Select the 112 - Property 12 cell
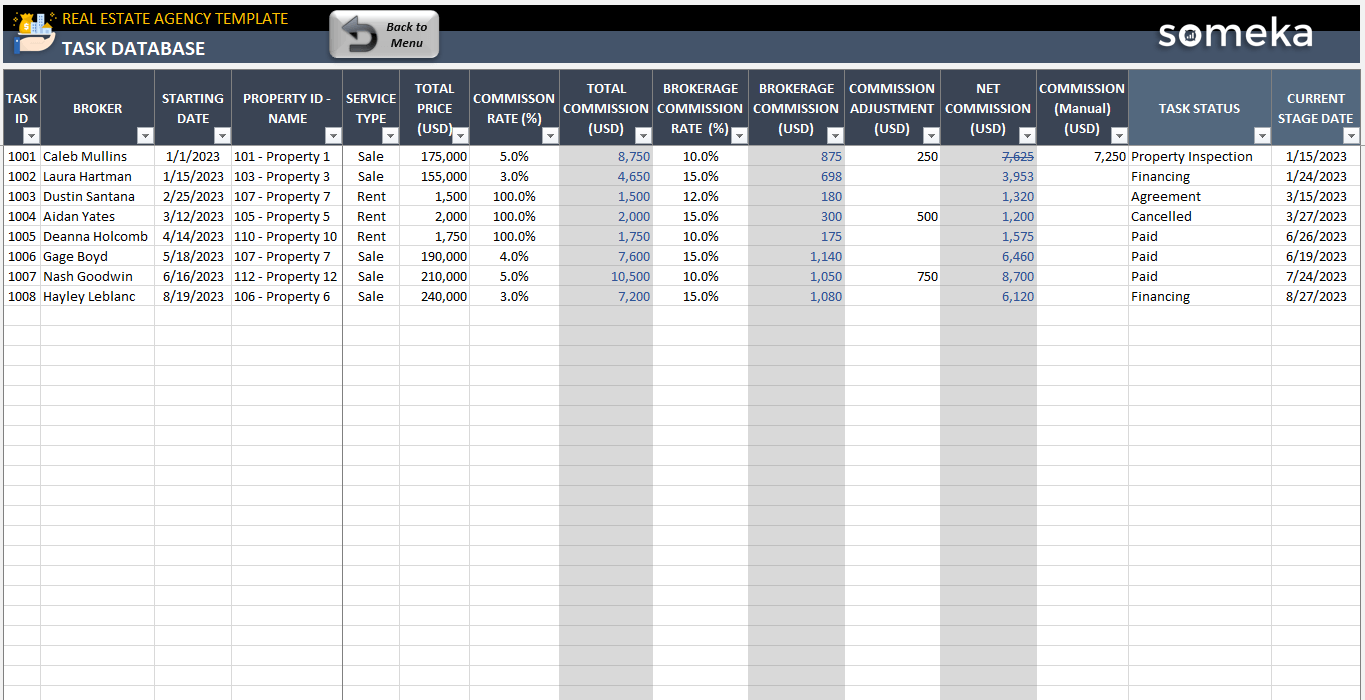Image resolution: width=1365 pixels, height=700 pixels. point(286,277)
